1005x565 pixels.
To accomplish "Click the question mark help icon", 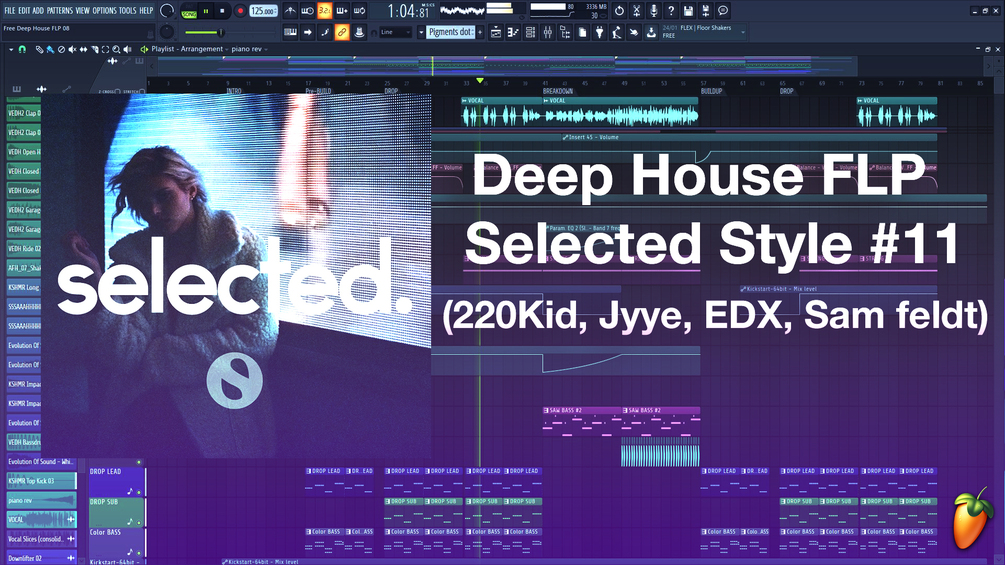I will 671,11.
